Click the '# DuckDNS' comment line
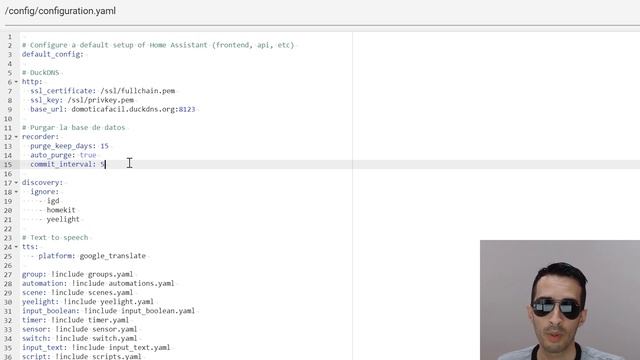Screen dimensions: 640x360 [40, 73]
